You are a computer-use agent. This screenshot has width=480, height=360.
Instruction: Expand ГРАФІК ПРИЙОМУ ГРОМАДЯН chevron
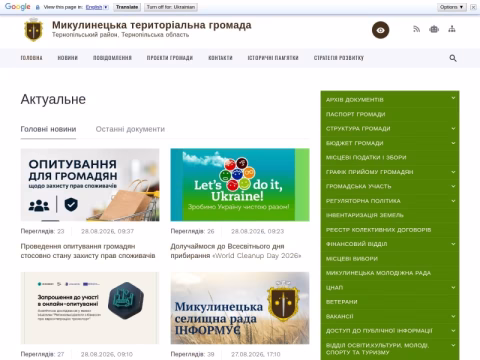pyautogui.click(x=453, y=172)
